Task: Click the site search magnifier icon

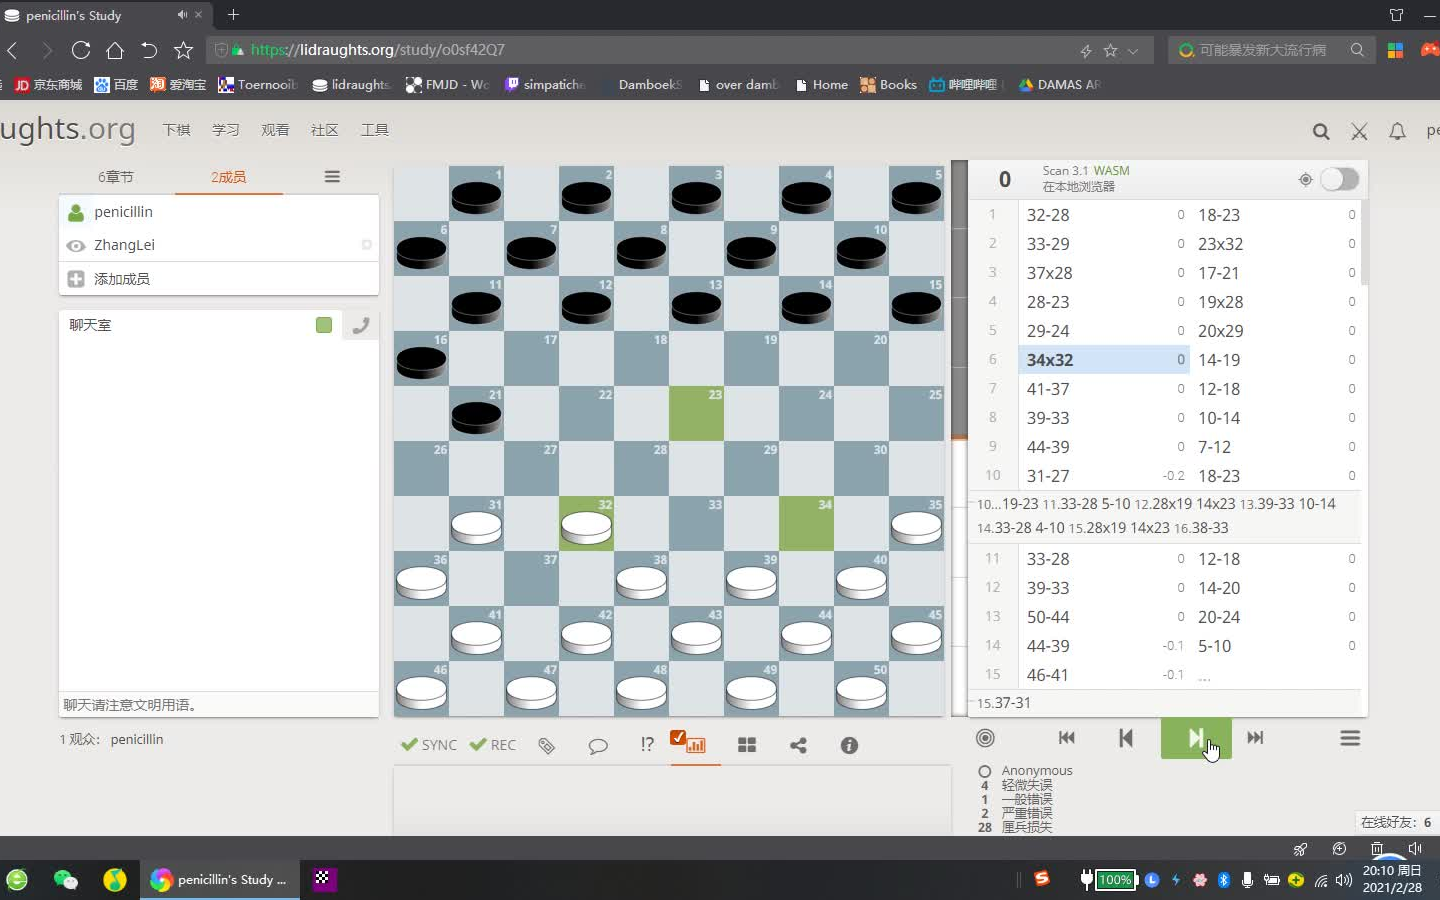Action: coord(1321,131)
